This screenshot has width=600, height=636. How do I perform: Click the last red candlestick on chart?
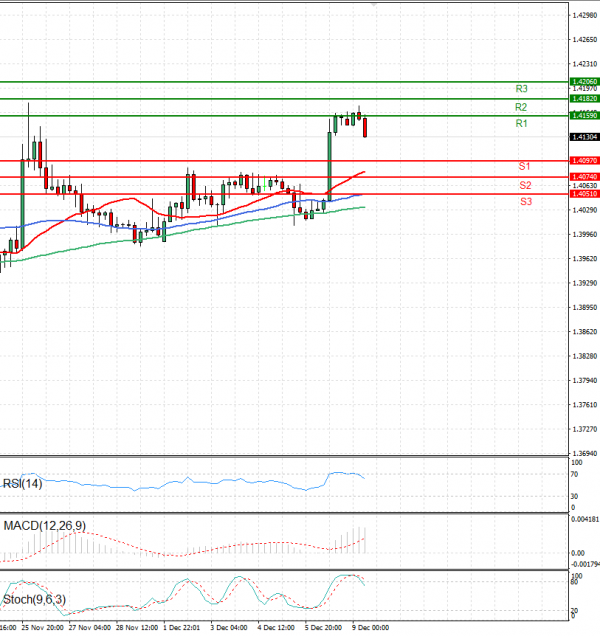click(x=365, y=128)
